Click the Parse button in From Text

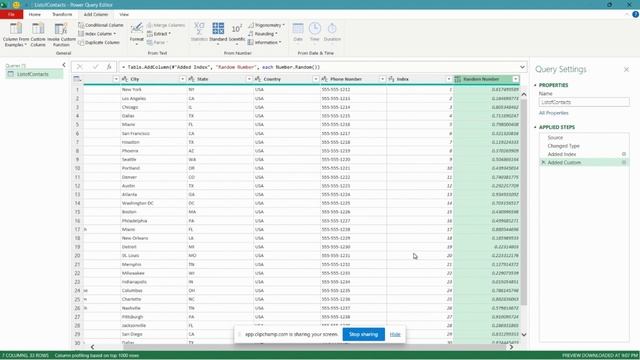click(156, 42)
